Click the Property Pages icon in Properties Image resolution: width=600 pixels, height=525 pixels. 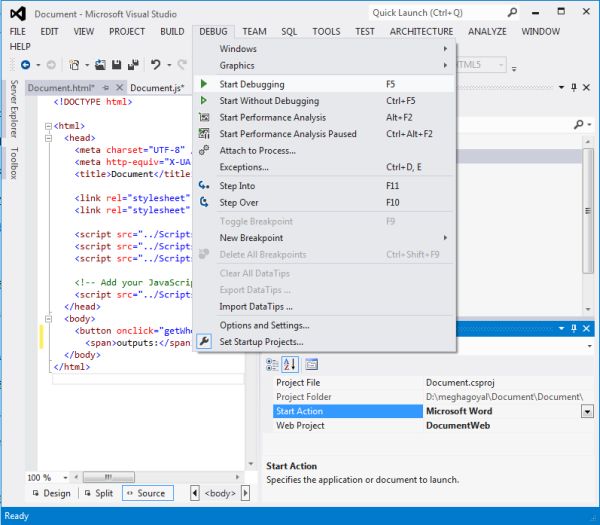pos(311,364)
